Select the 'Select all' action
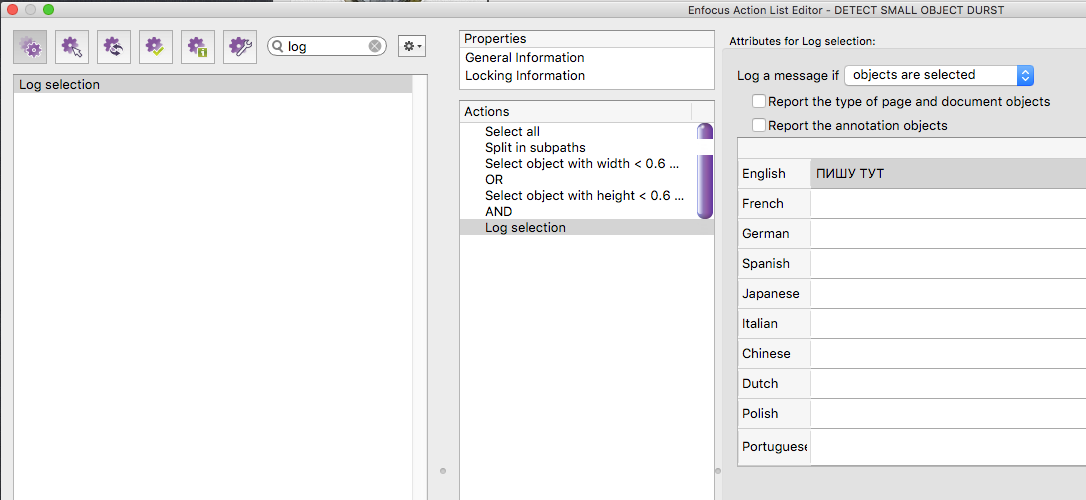The height and width of the screenshot is (500, 1086). pos(512,132)
